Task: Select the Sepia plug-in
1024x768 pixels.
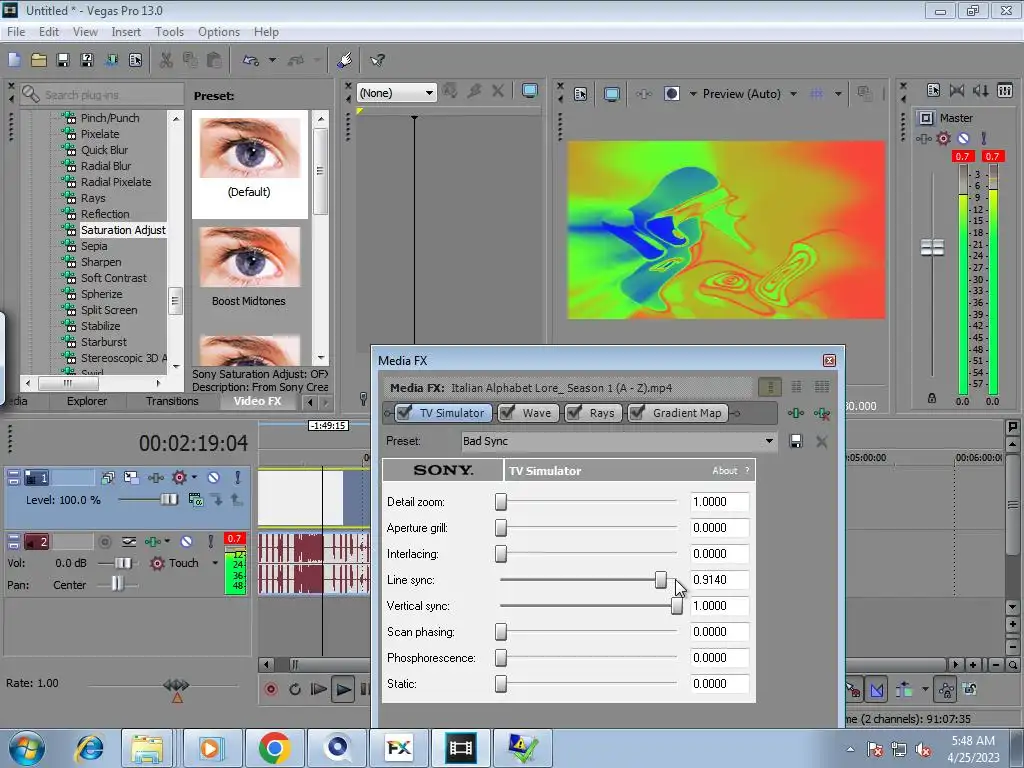Action: tap(94, 246)
